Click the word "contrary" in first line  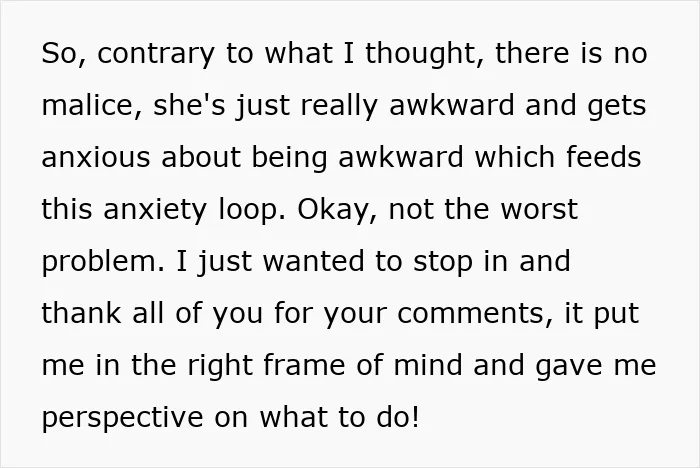coord(156,54)
